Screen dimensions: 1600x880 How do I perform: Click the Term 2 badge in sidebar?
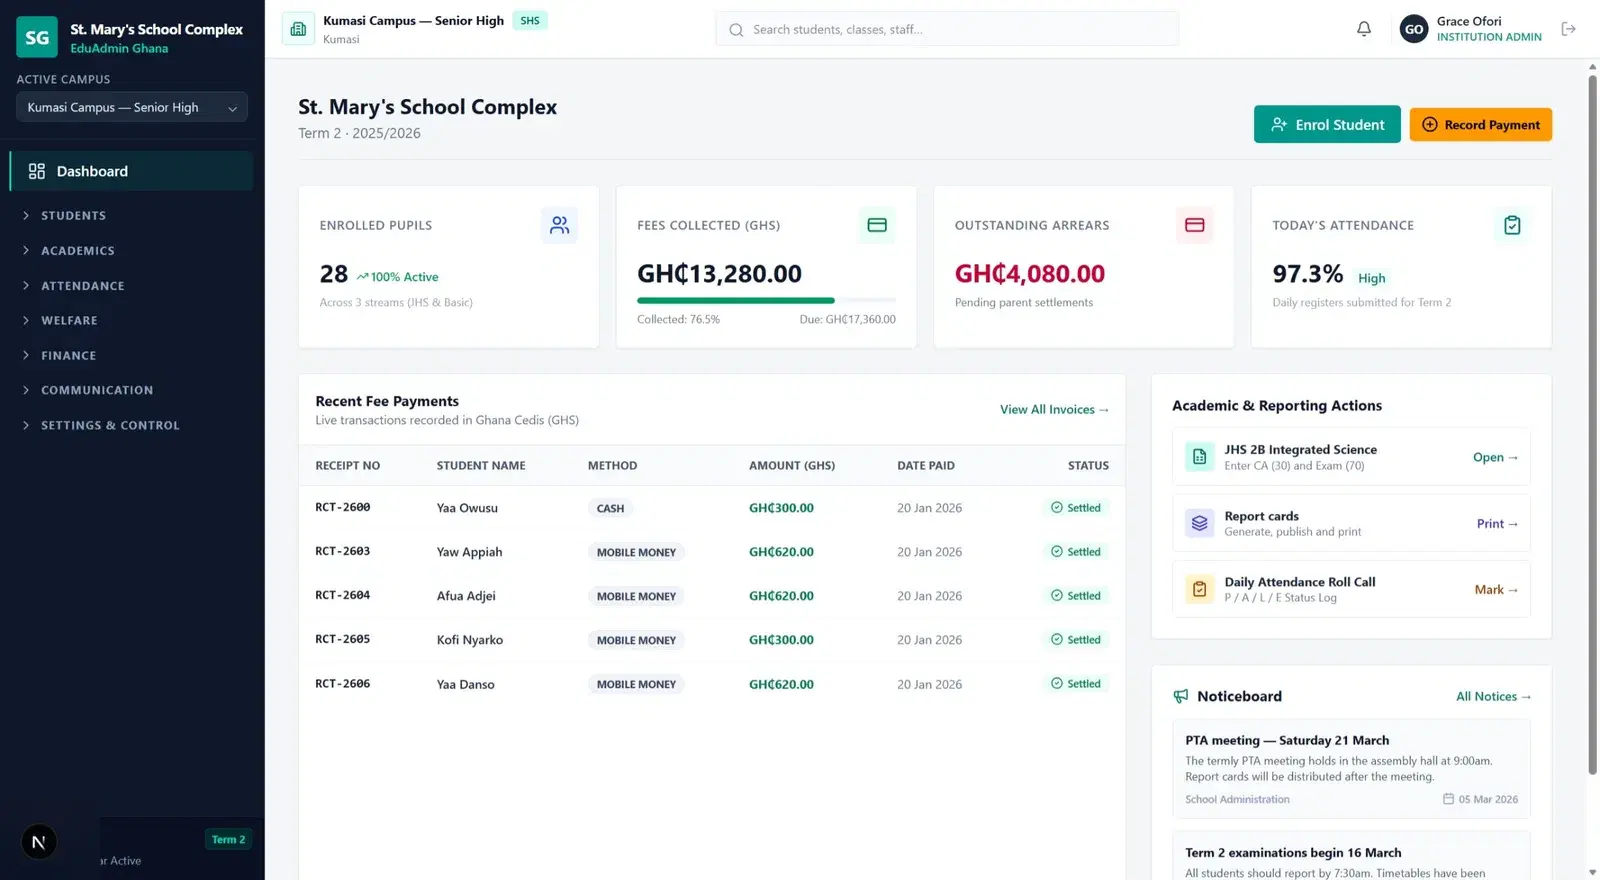(228, 840)
